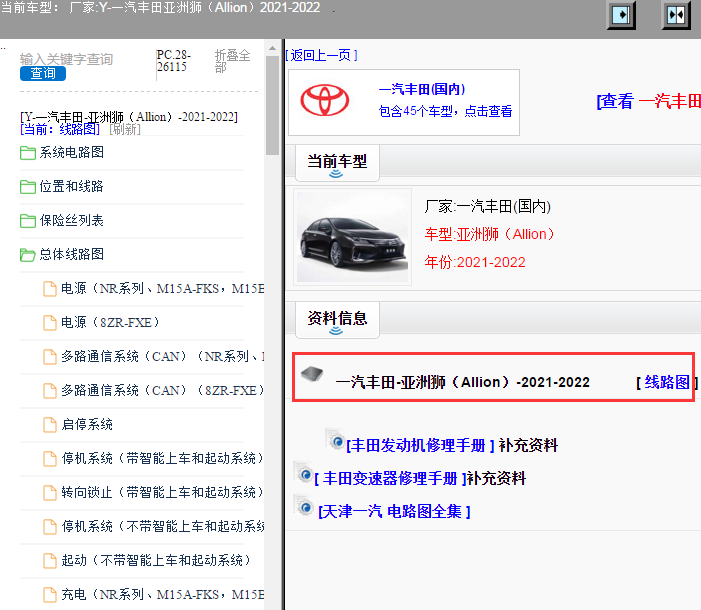Open 起动（不带智能上车和起动系统） entry

[x=156, y=560]
